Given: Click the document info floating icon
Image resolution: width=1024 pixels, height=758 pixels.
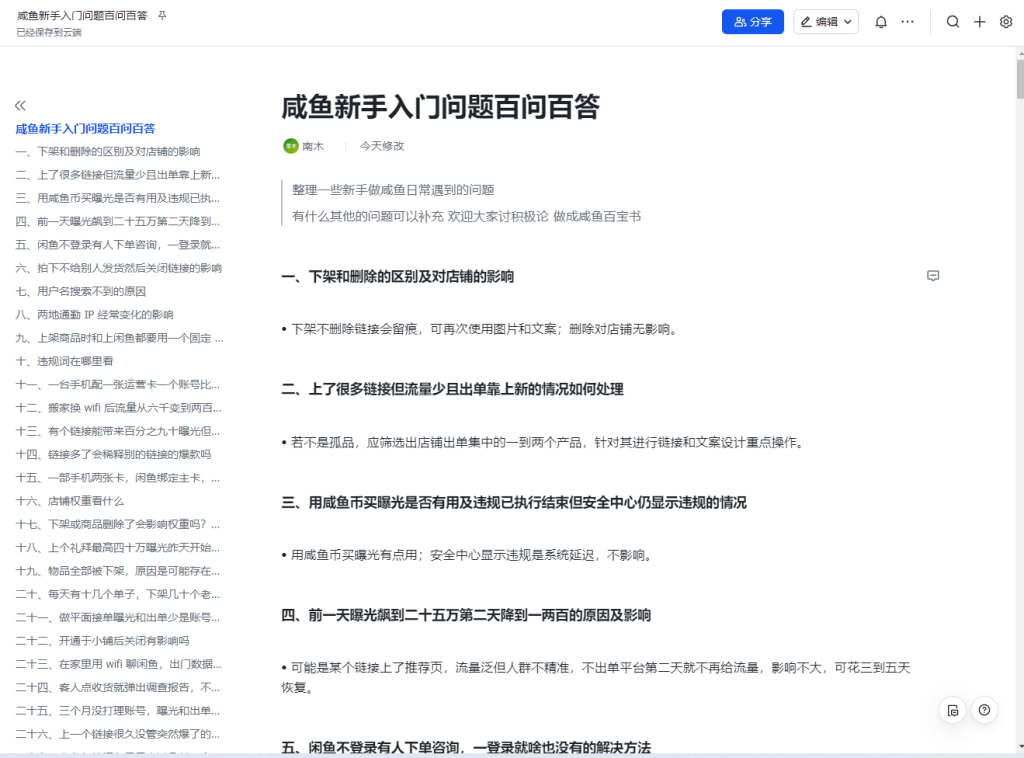Looking at the screenshot, I should click(x=953, y=710).
